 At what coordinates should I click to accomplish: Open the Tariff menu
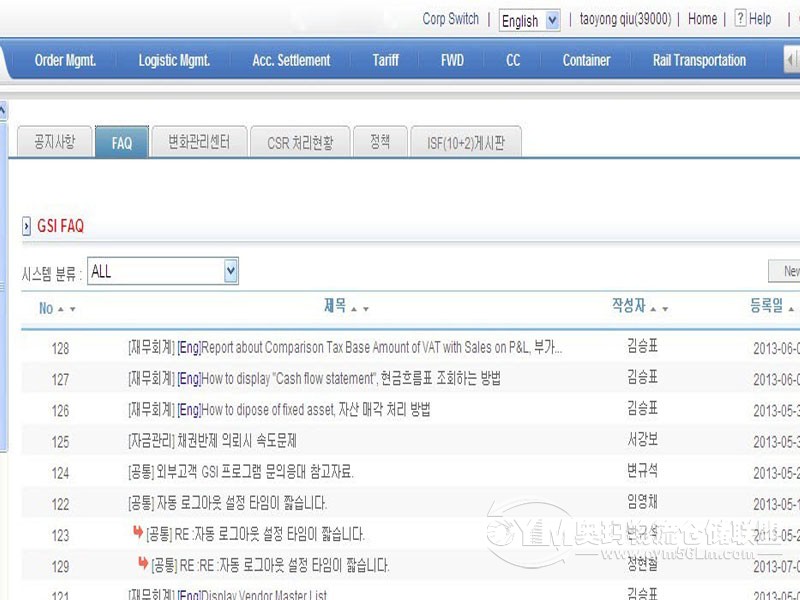(385, 60)
